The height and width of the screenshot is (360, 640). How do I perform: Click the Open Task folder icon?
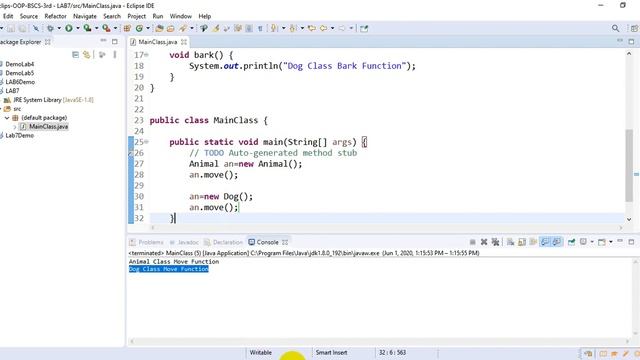[171, 28]
